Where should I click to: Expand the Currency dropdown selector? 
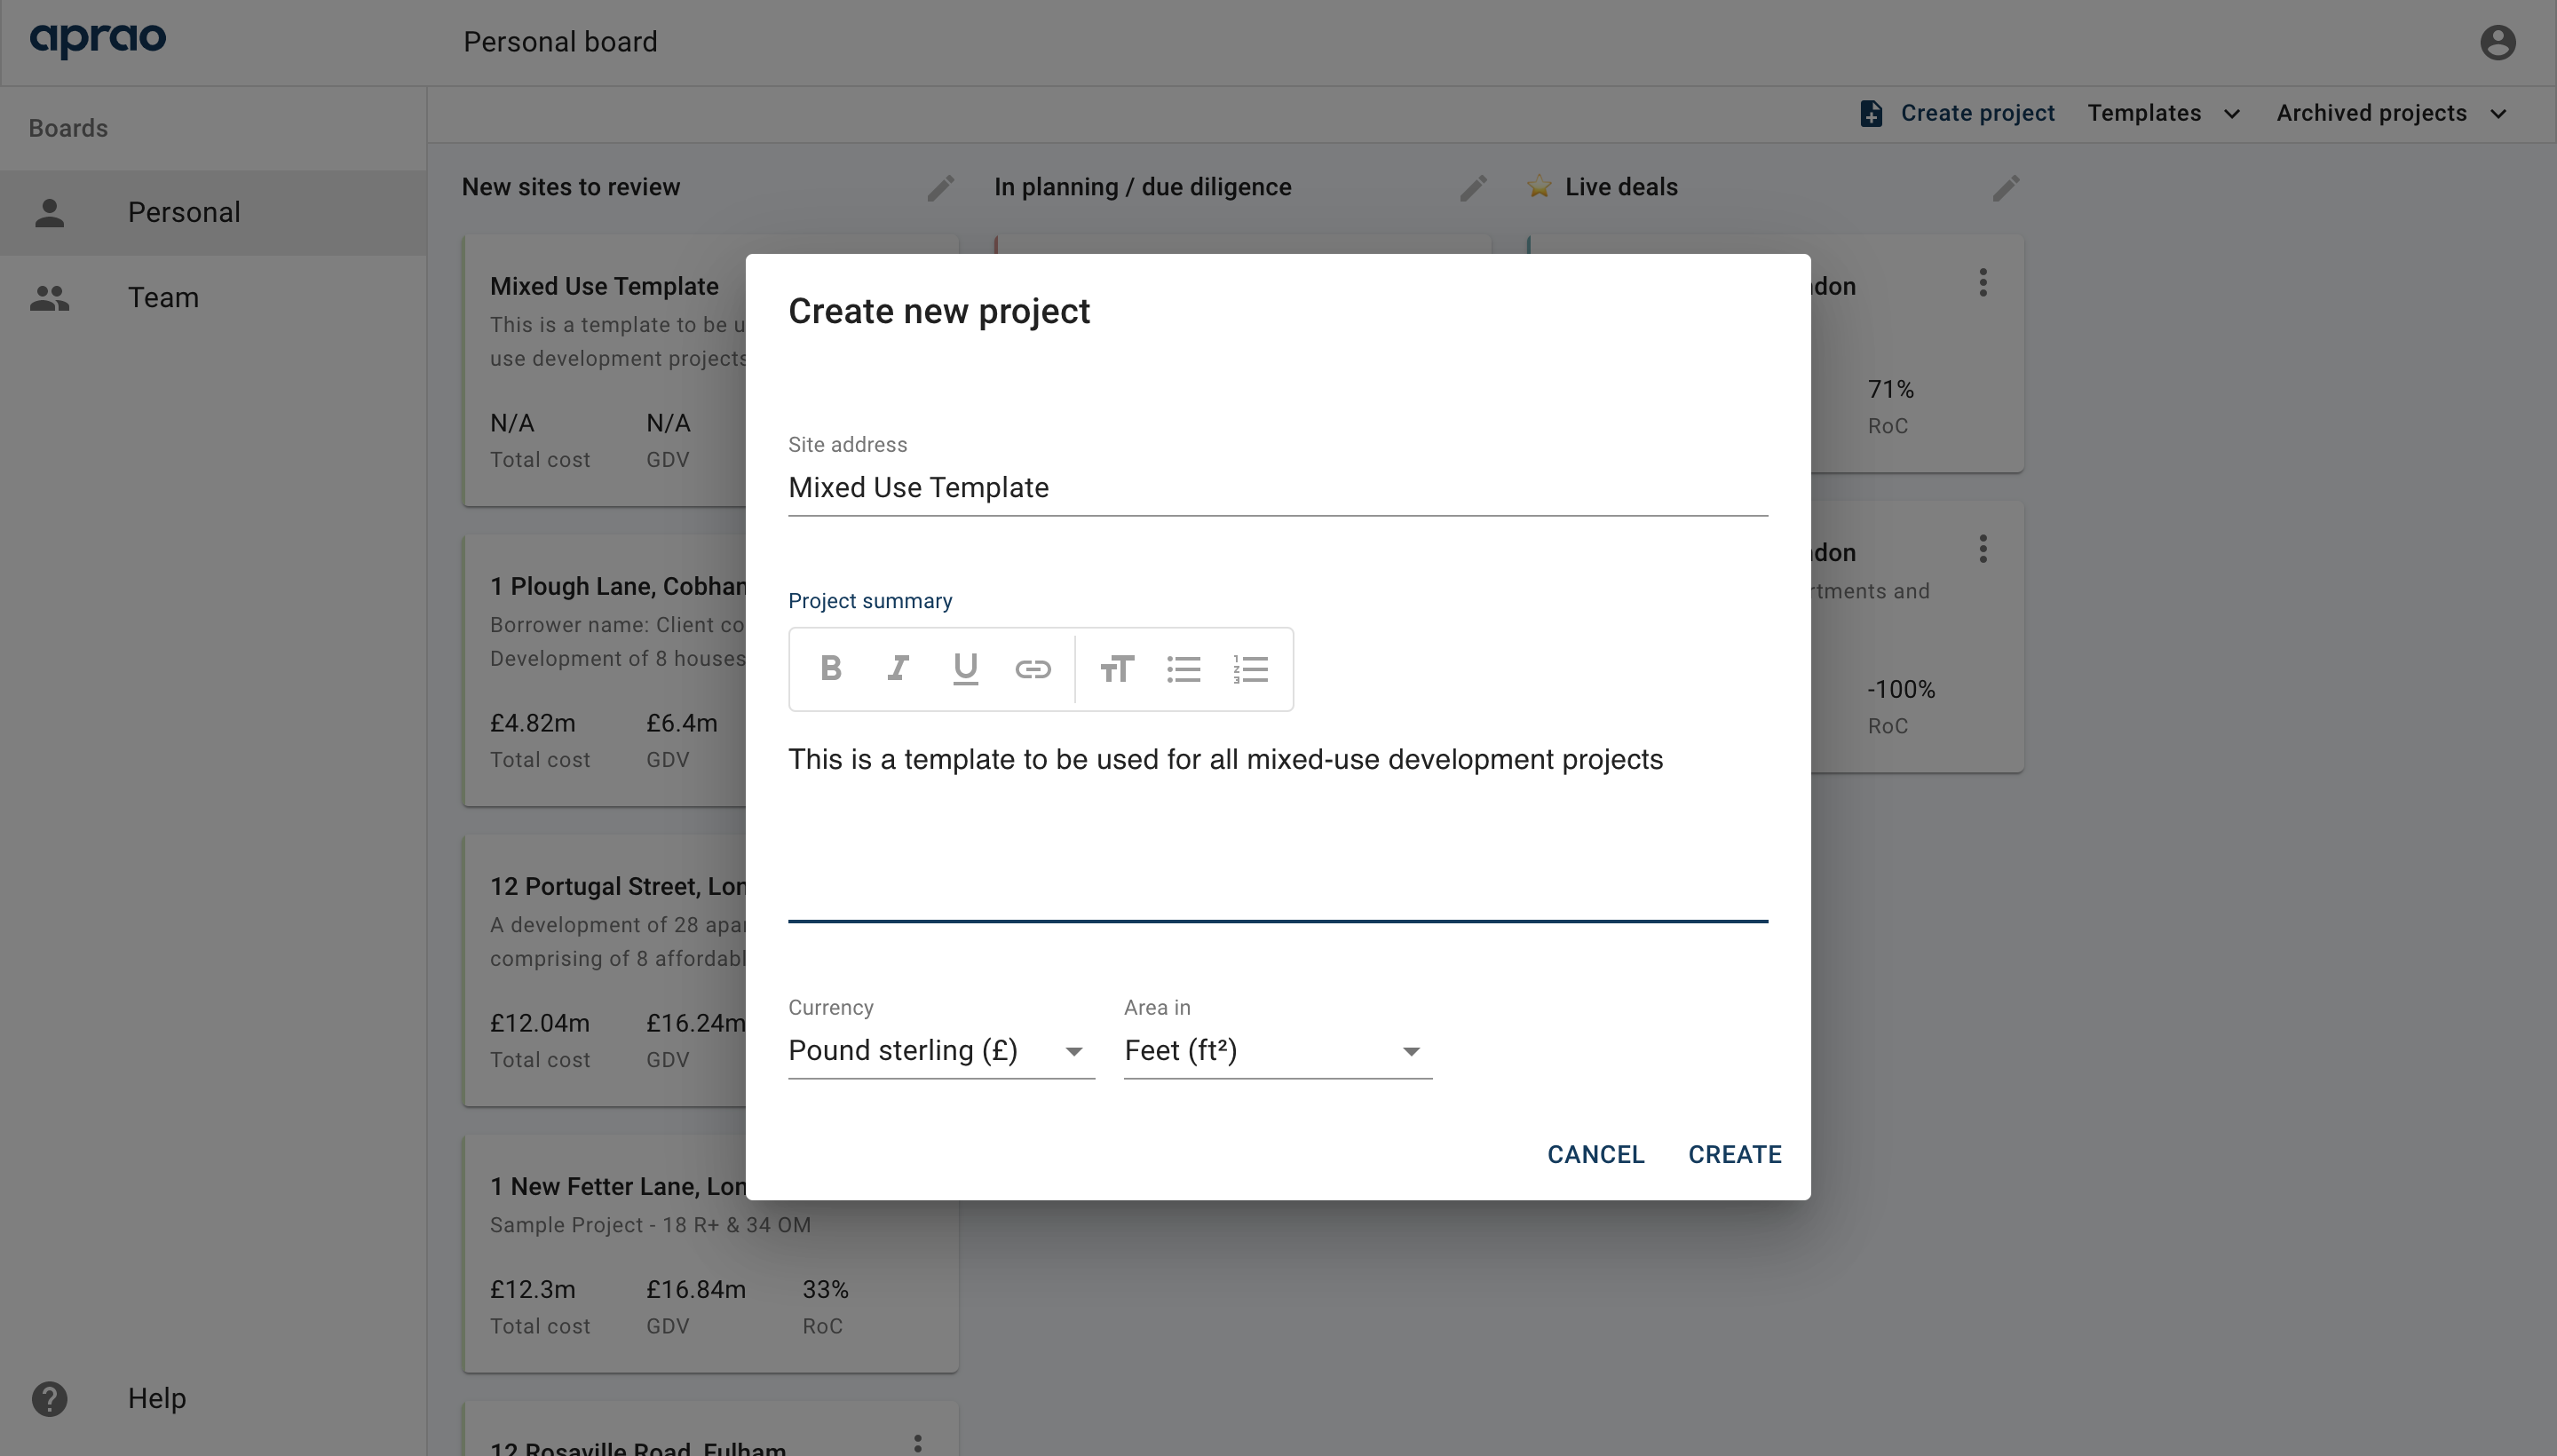click(1075, 1050)
